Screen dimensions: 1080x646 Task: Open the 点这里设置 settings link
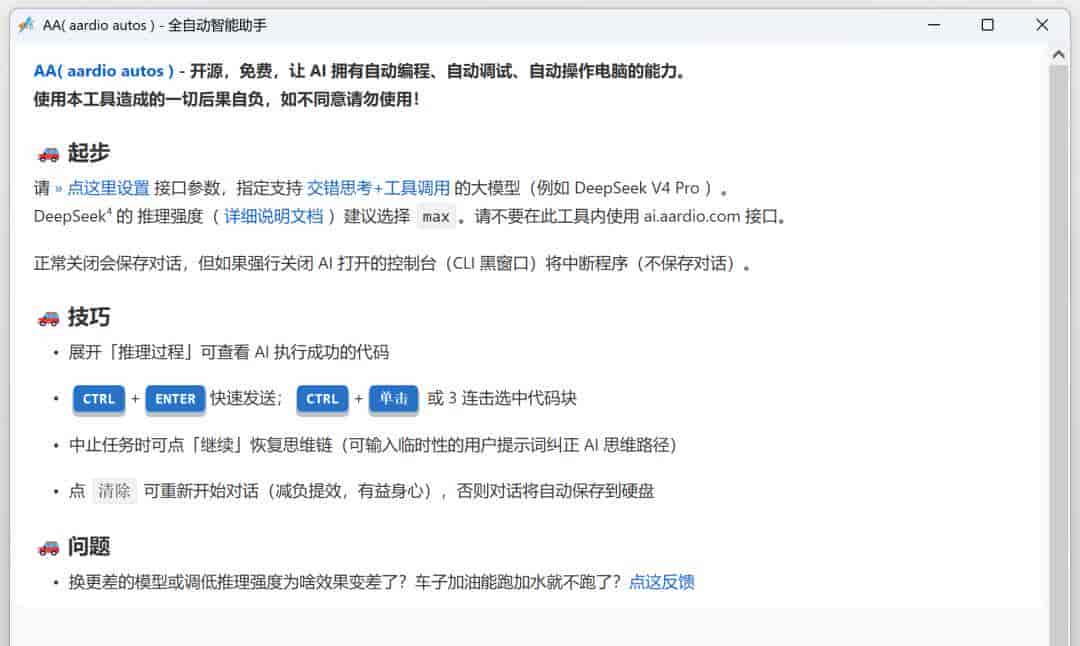click(x=108, y=188)
